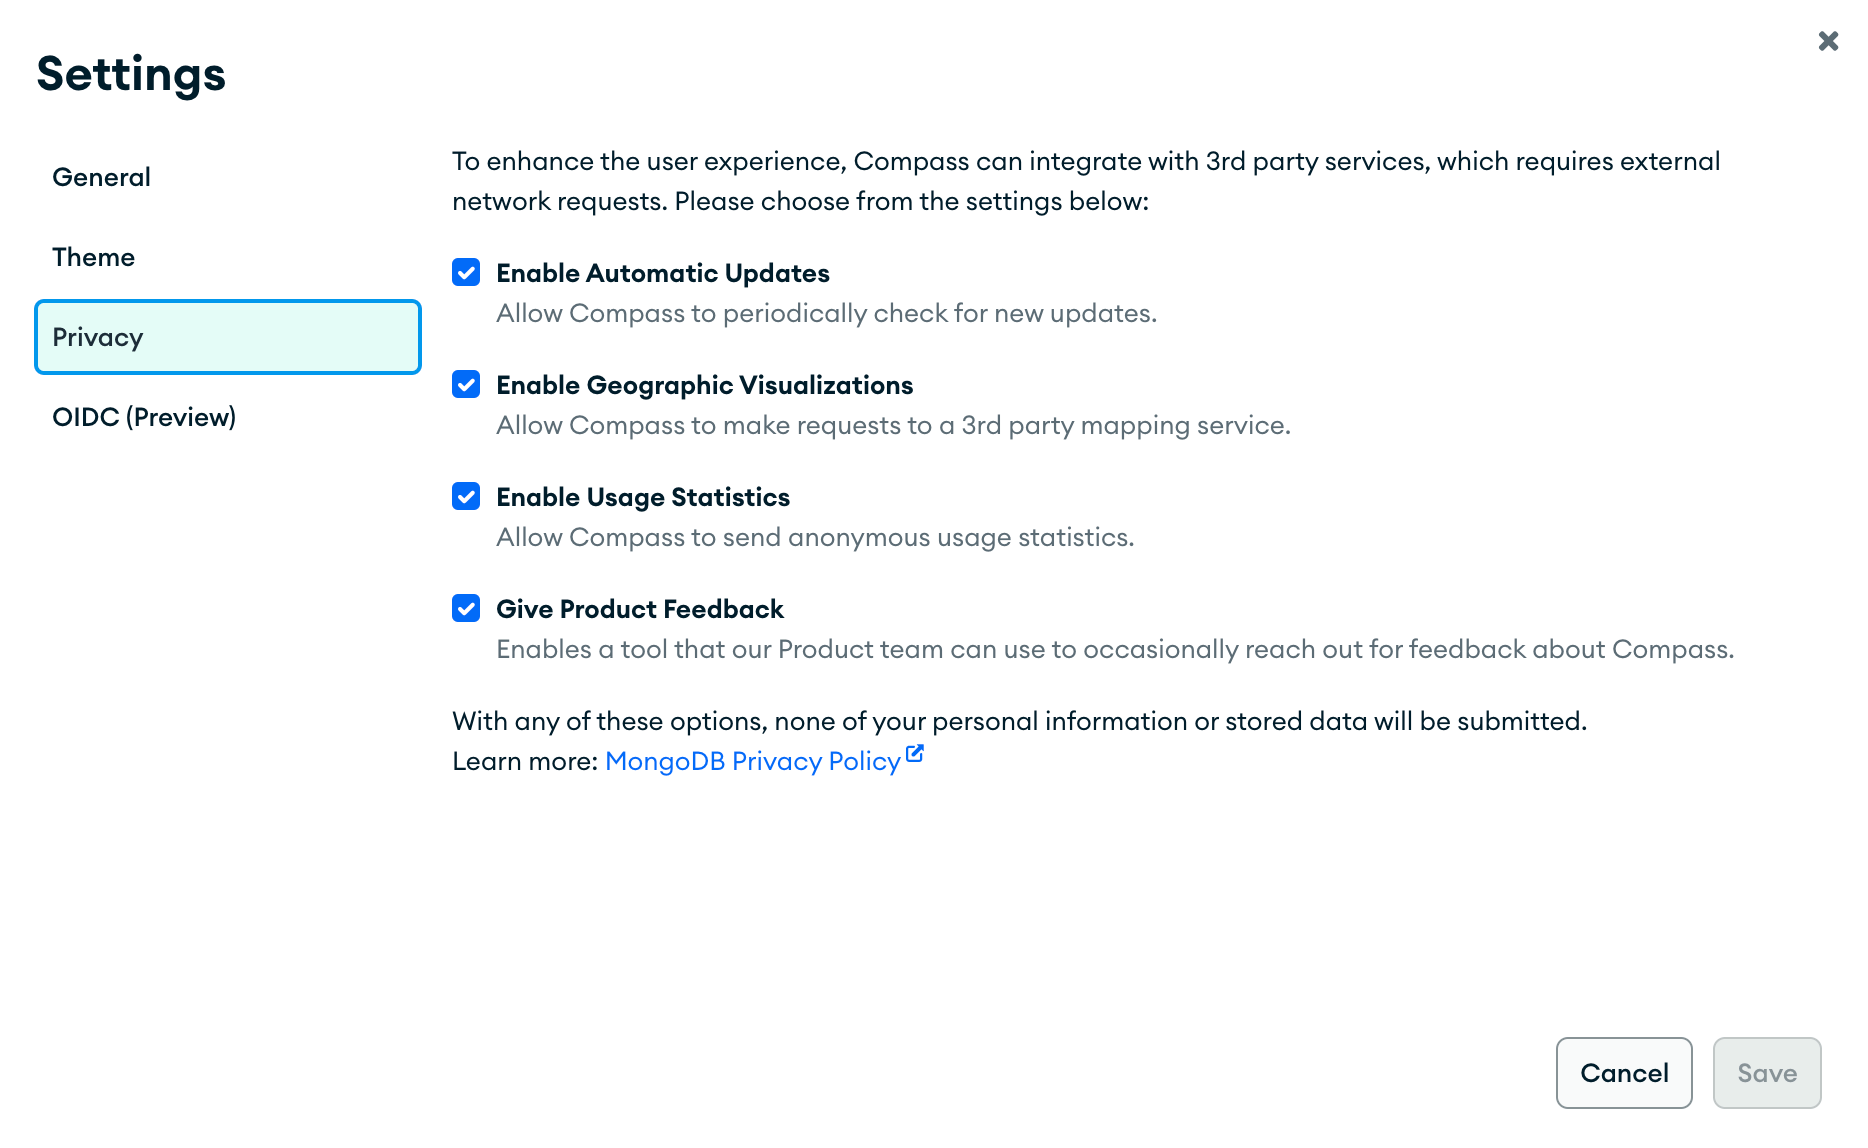Screen dimensions: 1868x1148
Task: Click the Cancel button
Action: (1623, 1073)
